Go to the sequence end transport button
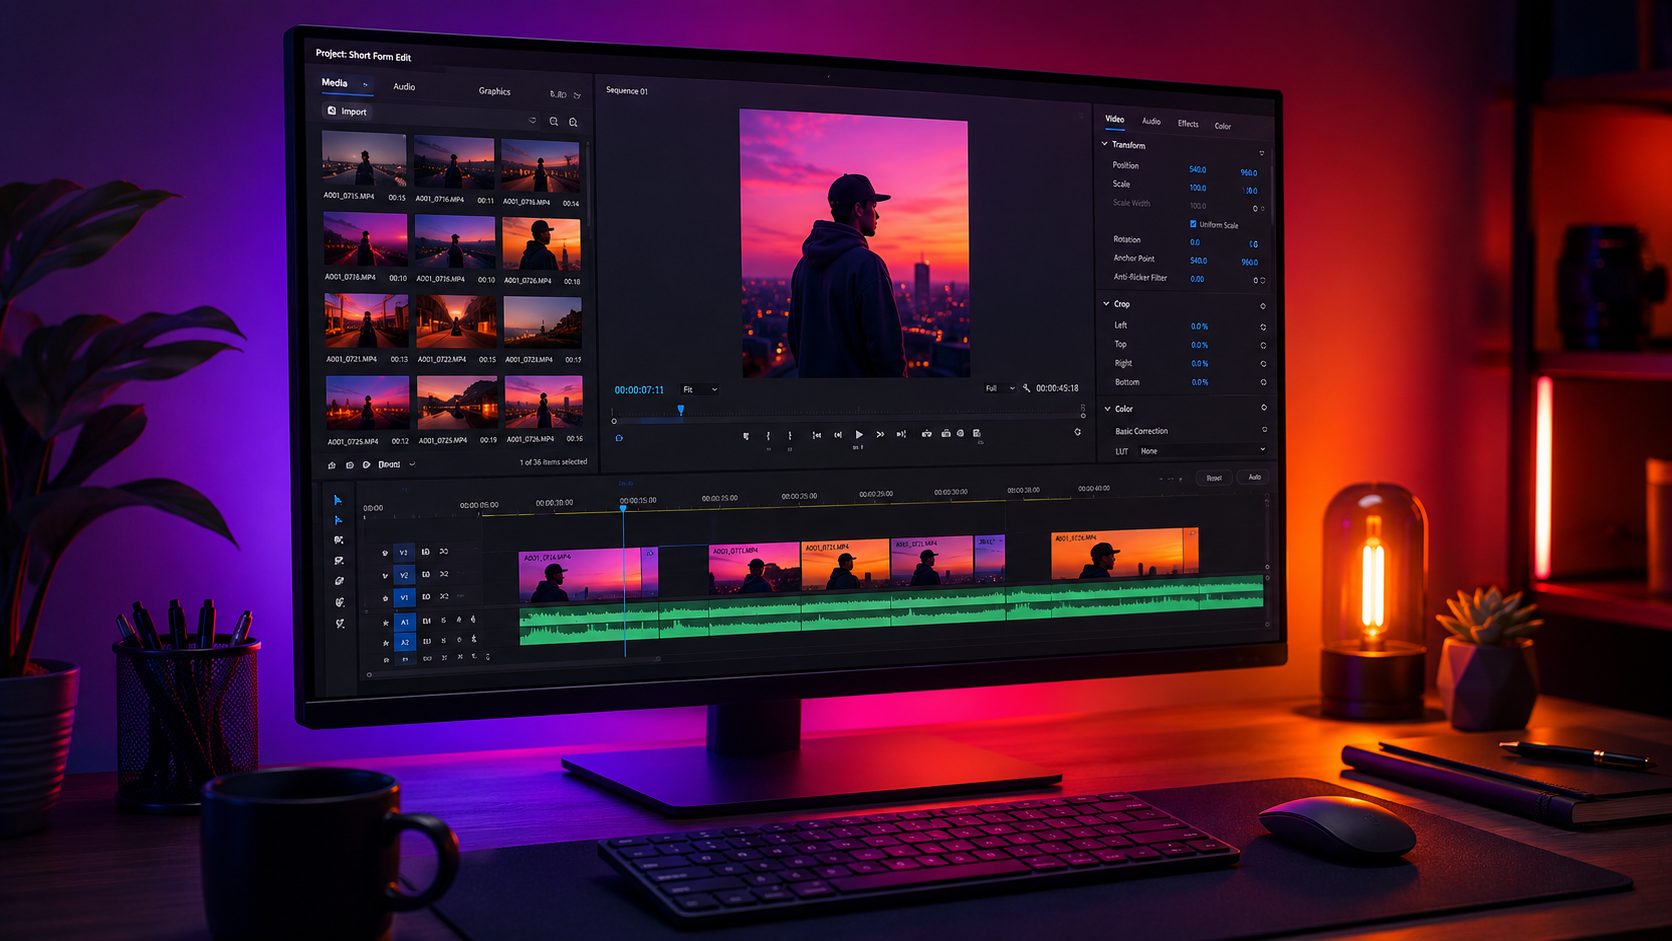The image size is (1672, 941). click(901, 434)
